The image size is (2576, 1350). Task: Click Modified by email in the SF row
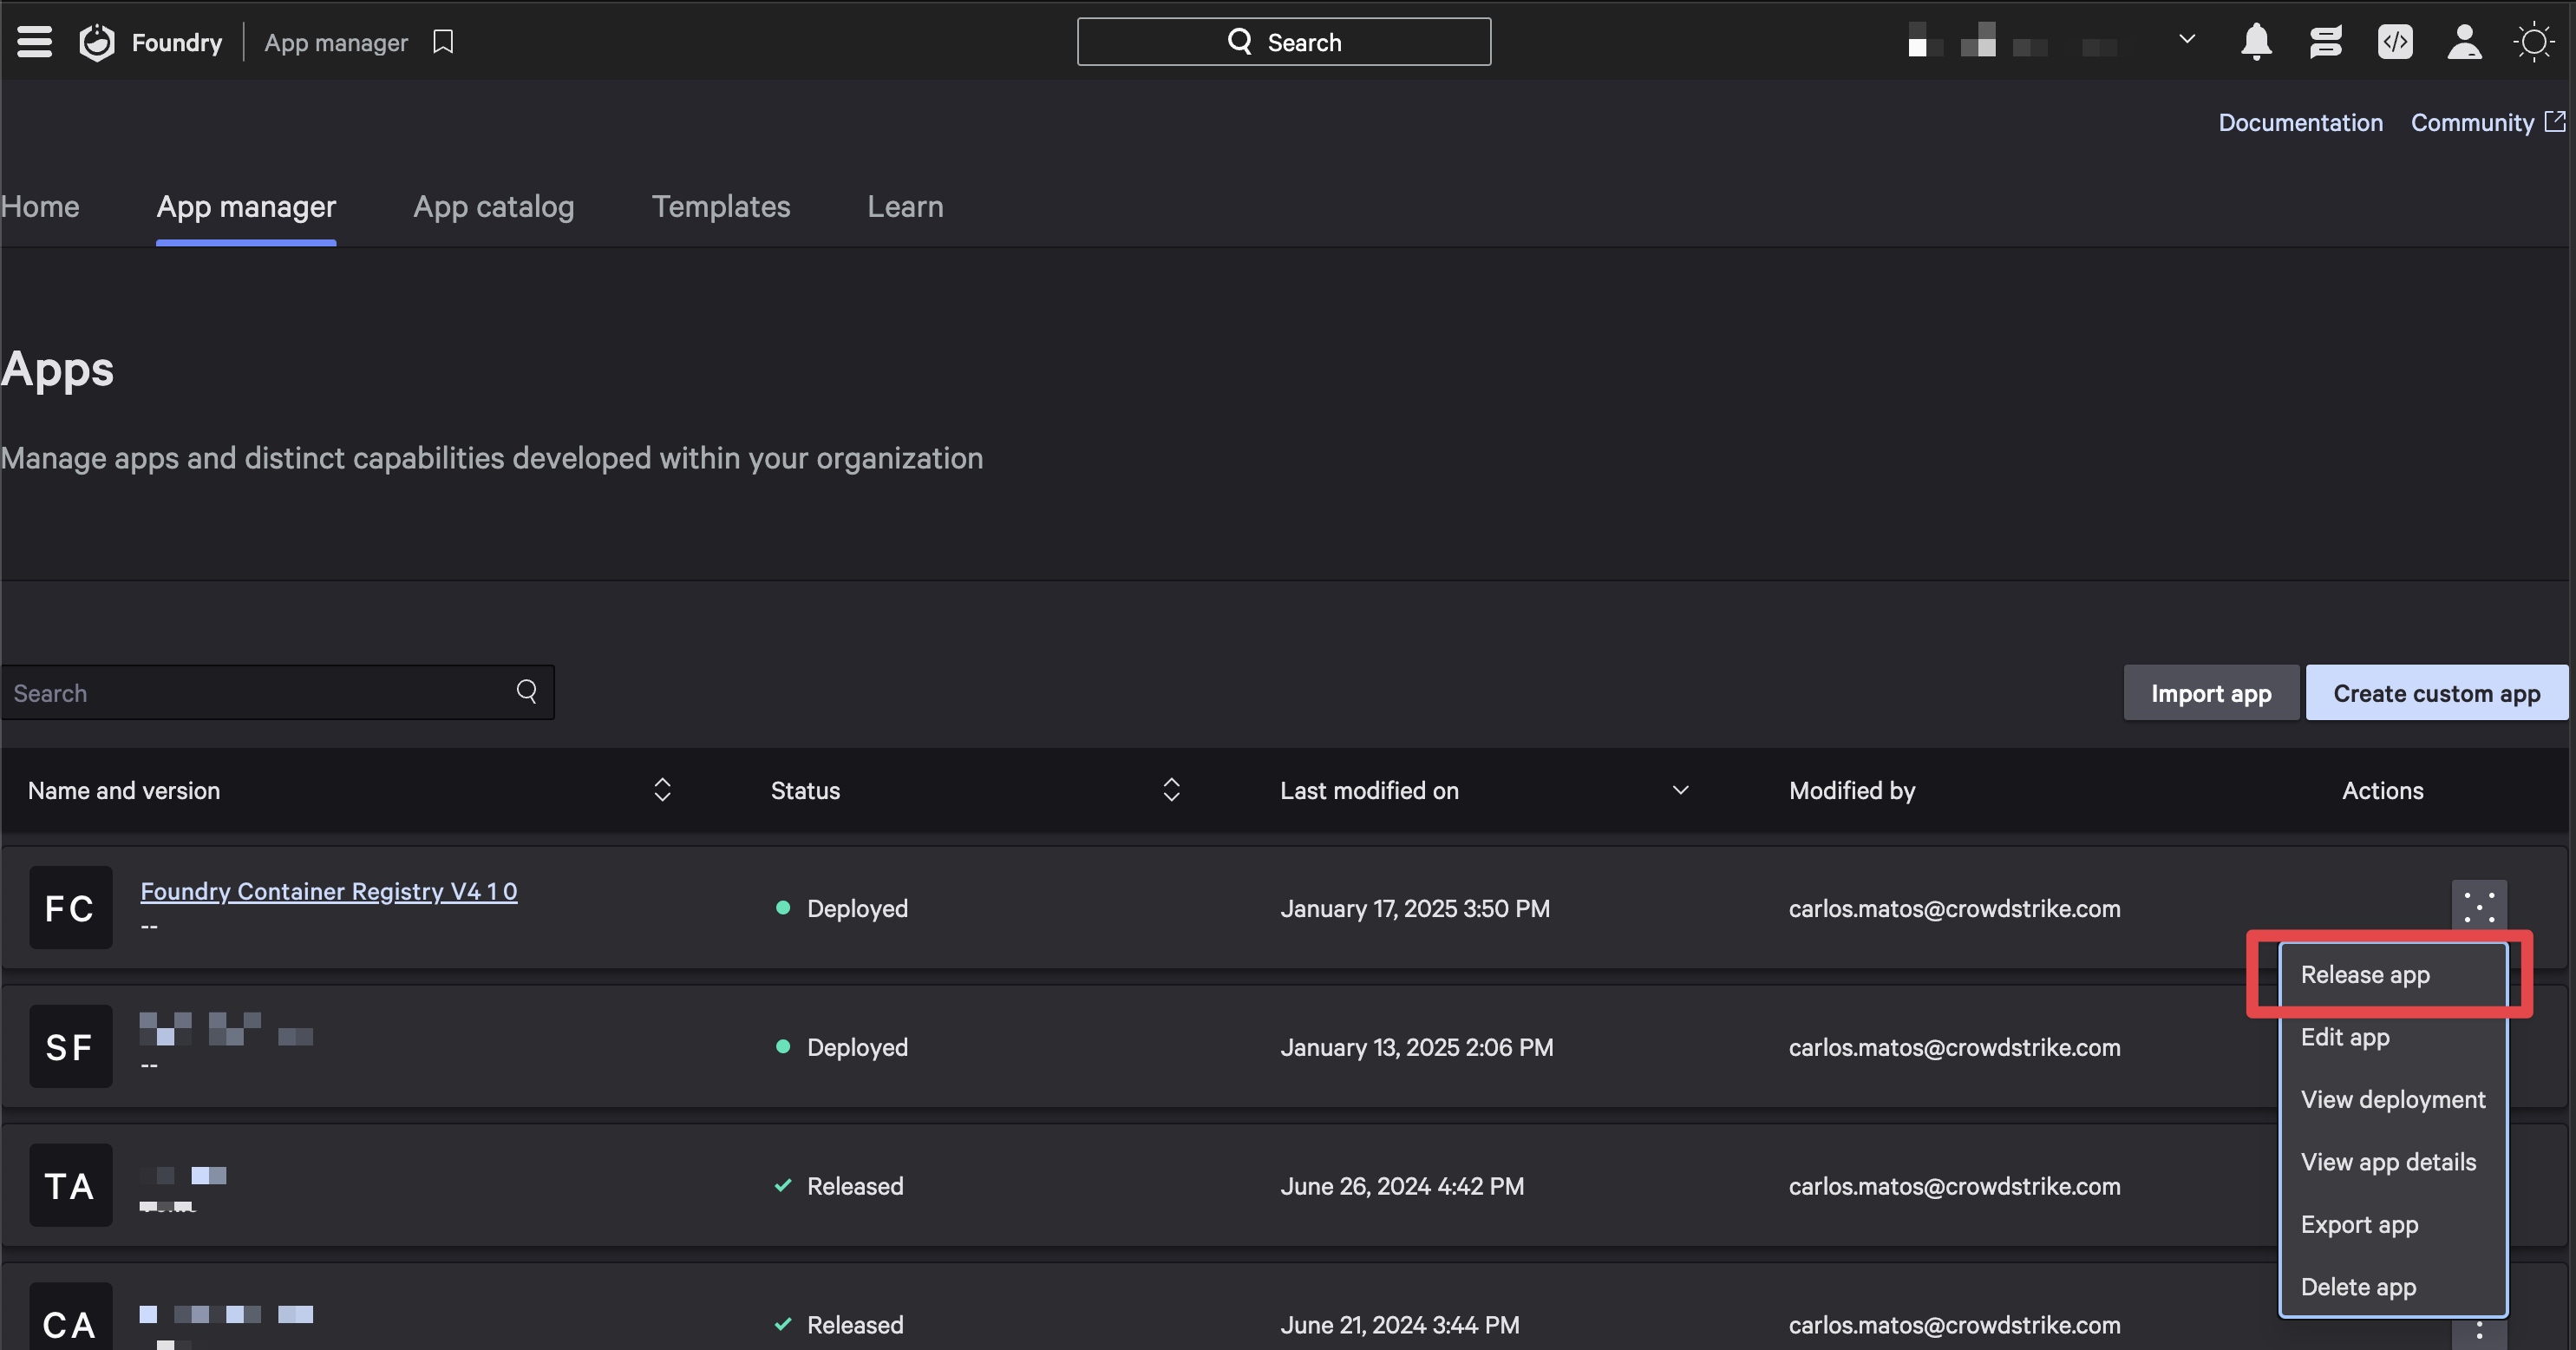[1954, 1047]
